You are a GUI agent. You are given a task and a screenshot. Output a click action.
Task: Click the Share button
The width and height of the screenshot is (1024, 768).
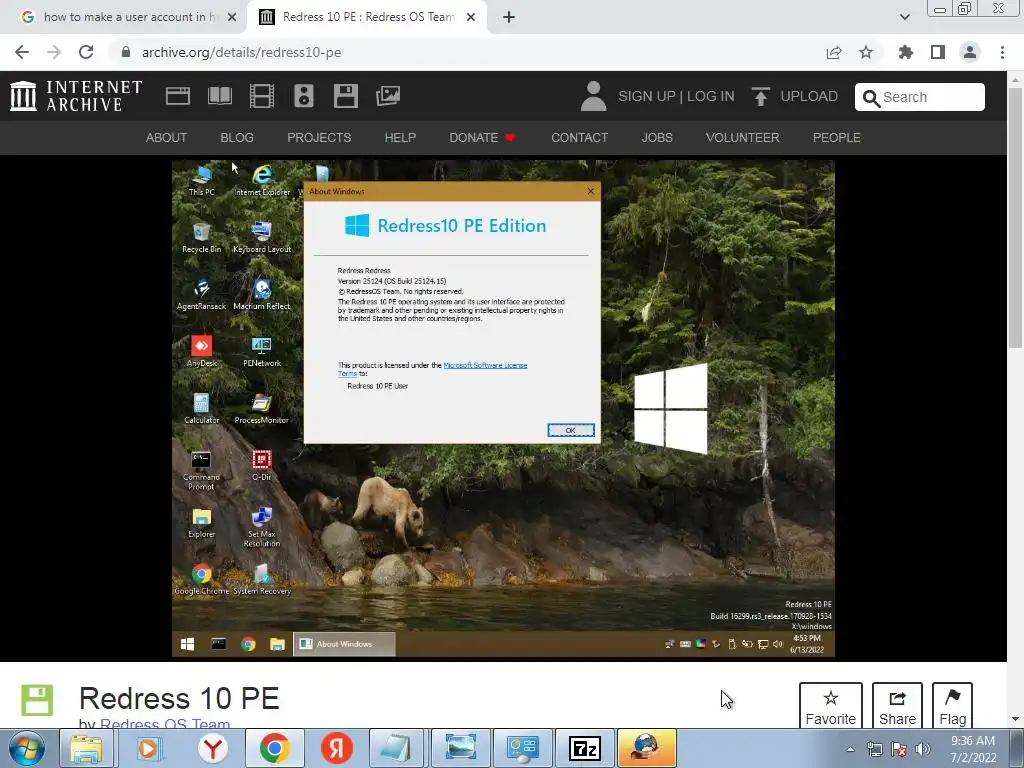pos(897,707)
